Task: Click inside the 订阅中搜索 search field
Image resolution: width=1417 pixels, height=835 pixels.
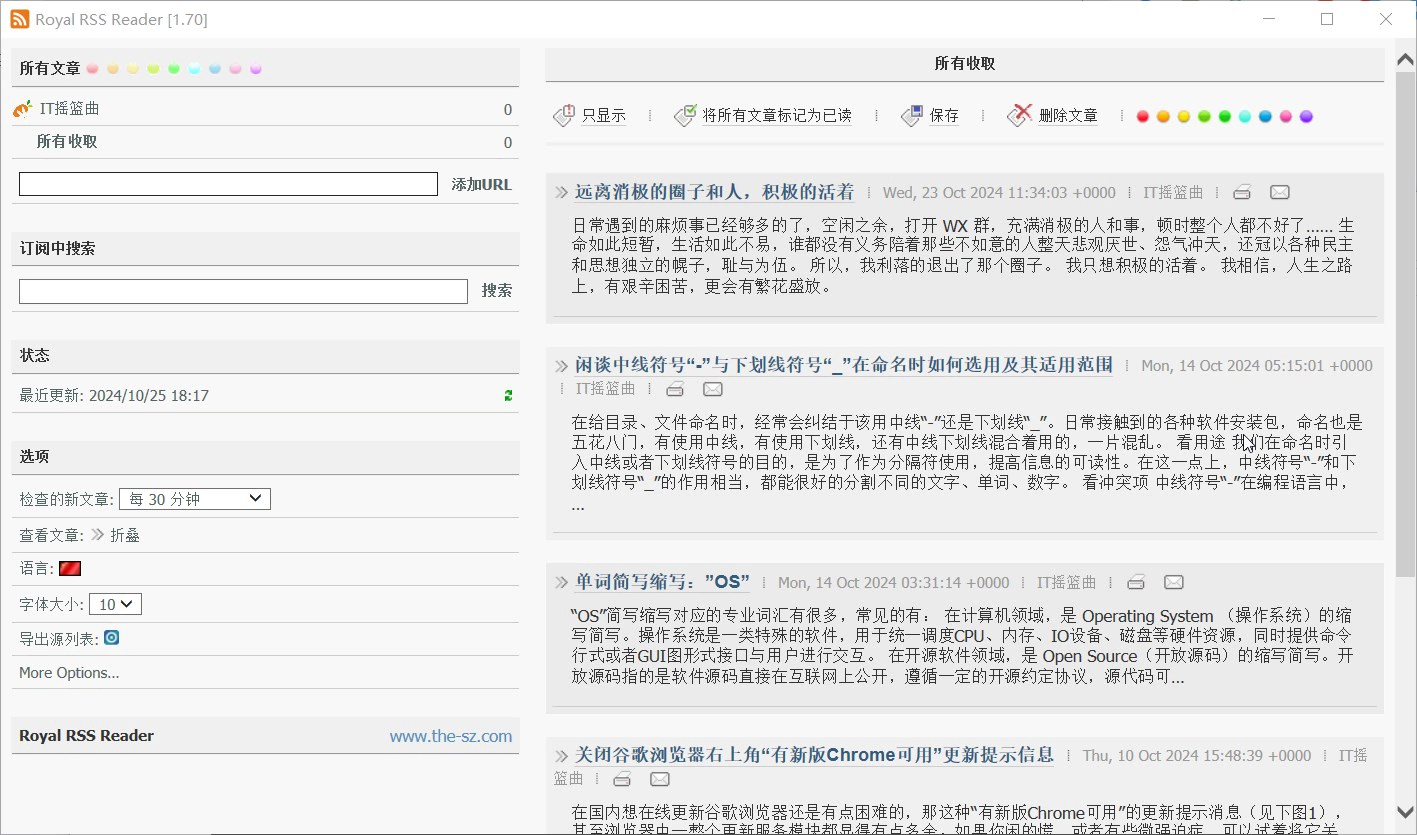Action: [243, 291]
